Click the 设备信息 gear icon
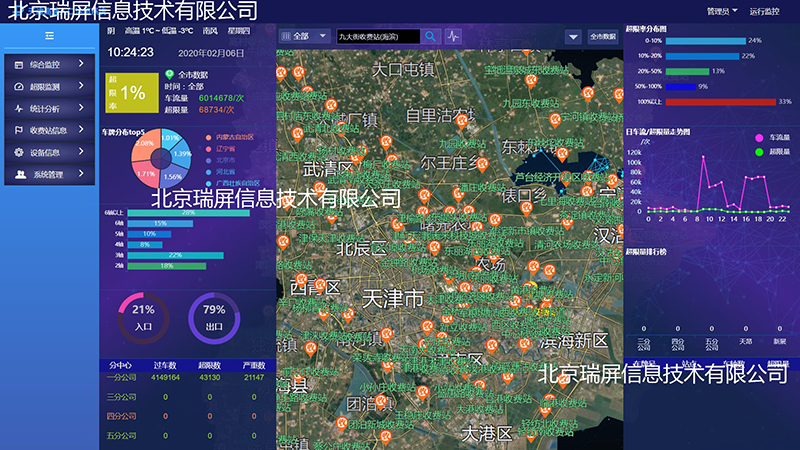The width and height of the screenshot is (800, 450). pos(19,153)
